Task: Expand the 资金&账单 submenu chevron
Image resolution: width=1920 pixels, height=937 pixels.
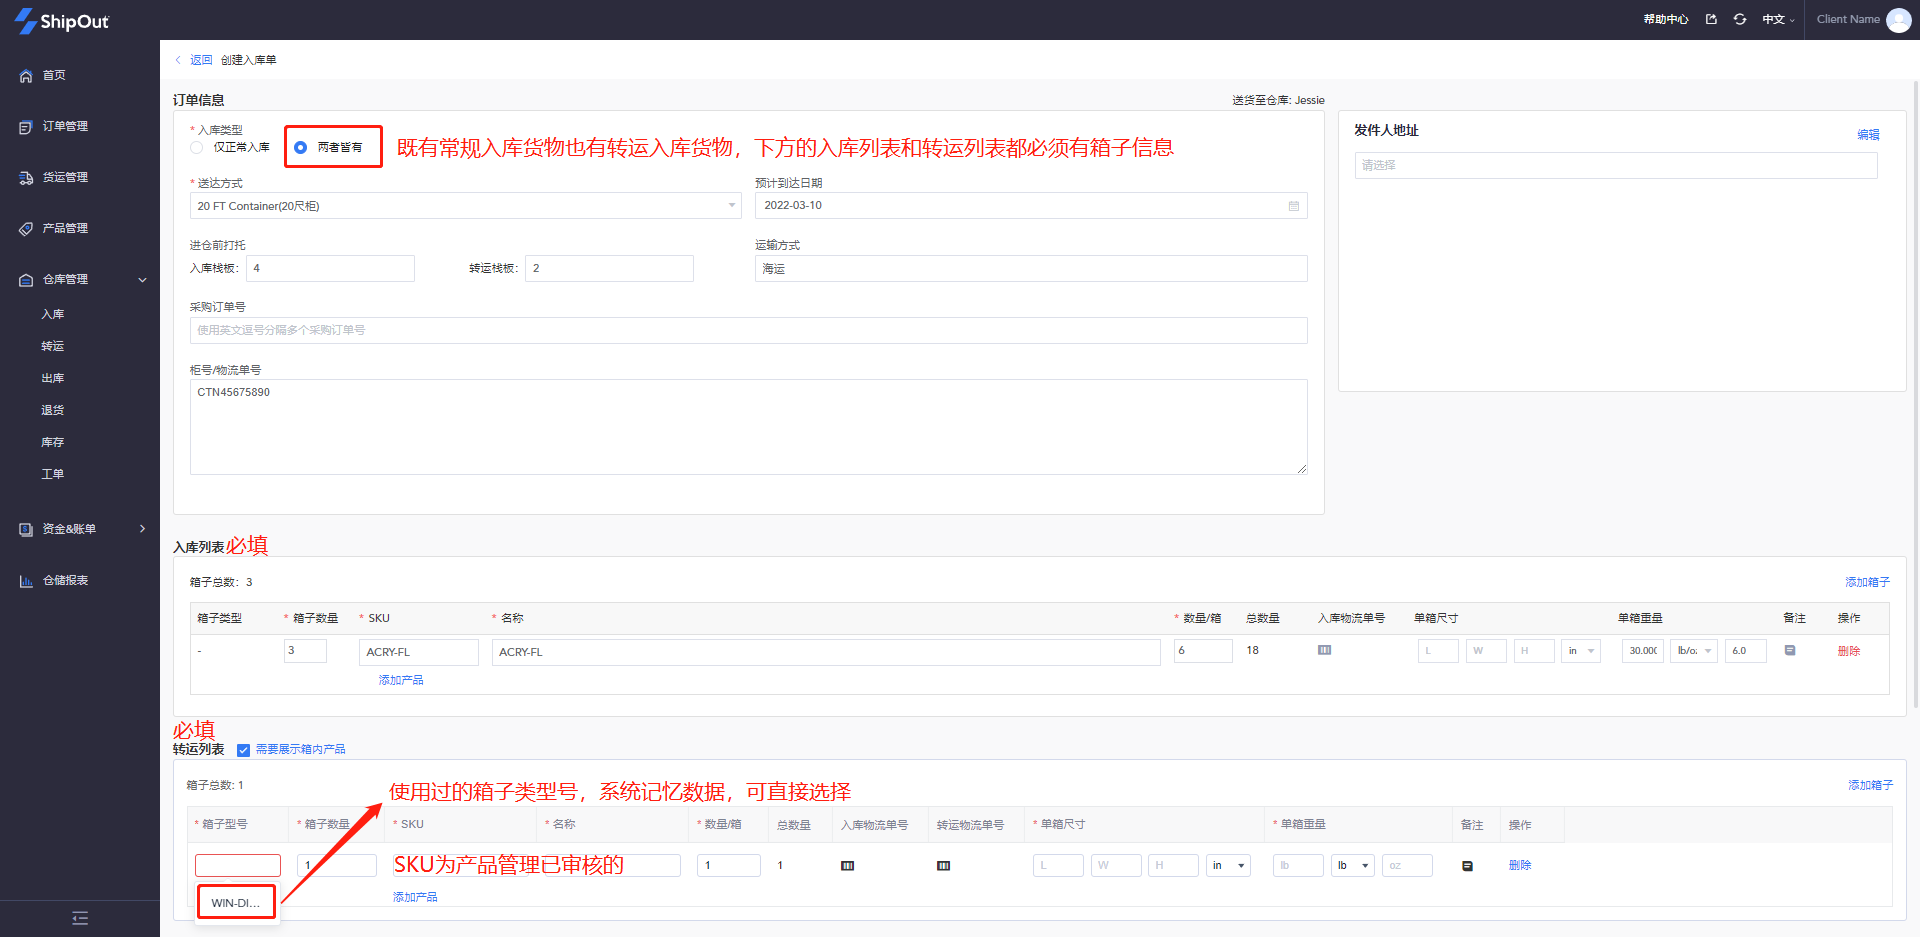Action: 142,529
